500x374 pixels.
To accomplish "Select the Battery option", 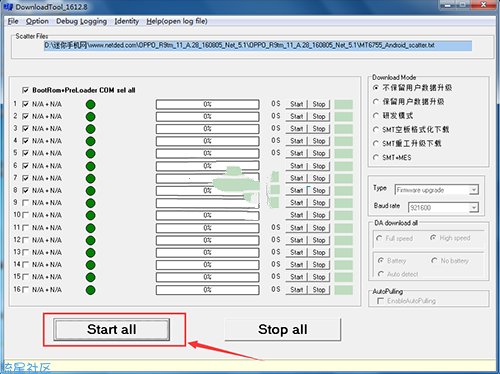I will click(x=381, y=260).
